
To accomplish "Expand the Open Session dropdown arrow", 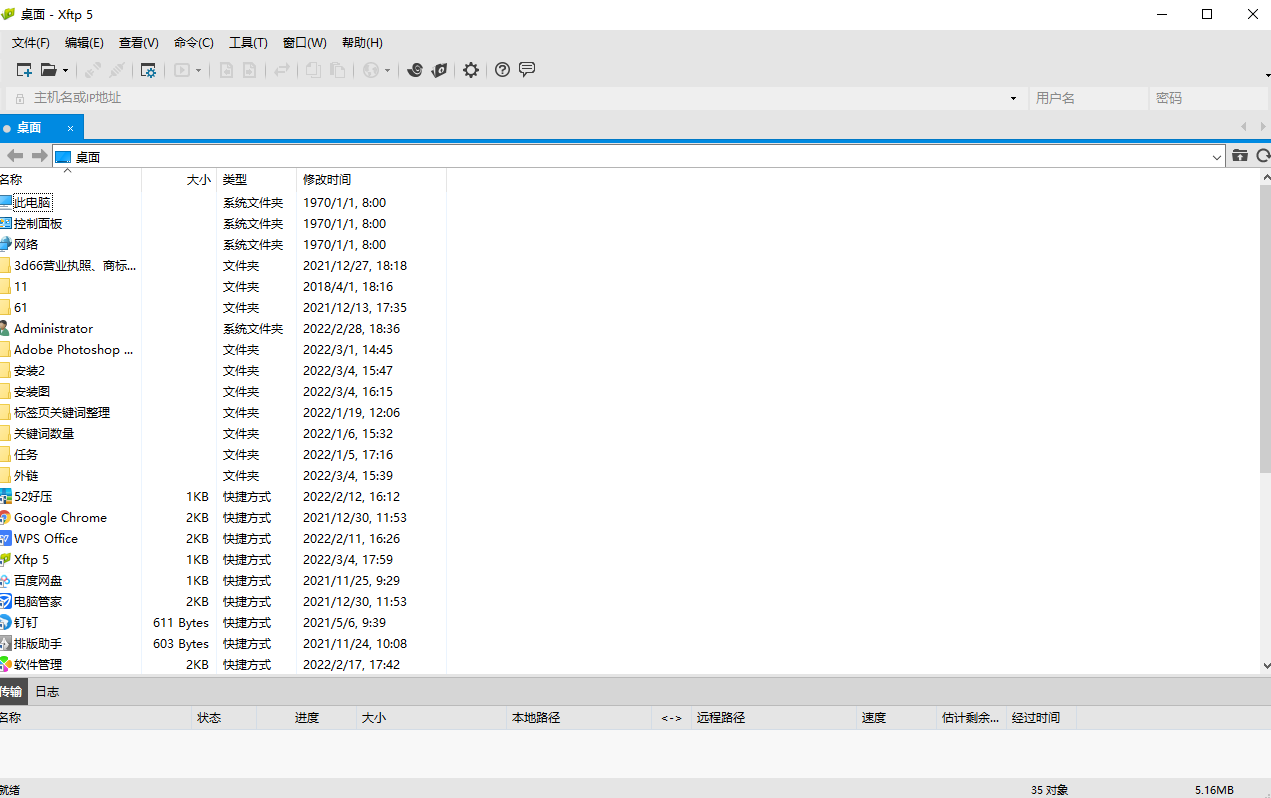I will pos(66,70).
